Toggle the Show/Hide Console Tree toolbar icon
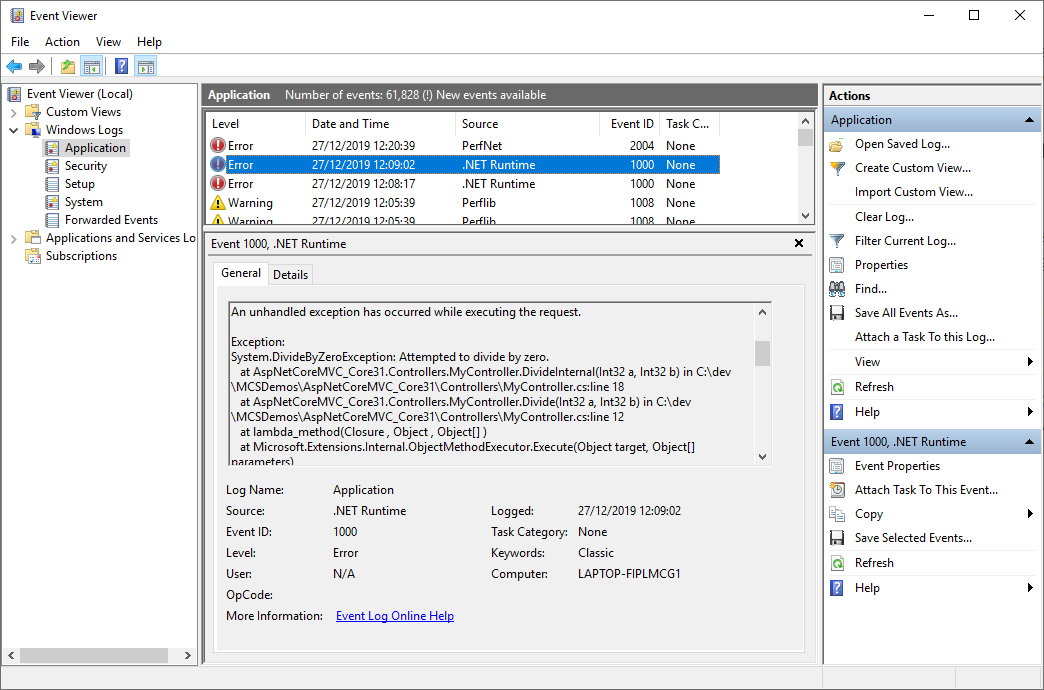Screen dimensions: 1044x690 pos(91,67)
